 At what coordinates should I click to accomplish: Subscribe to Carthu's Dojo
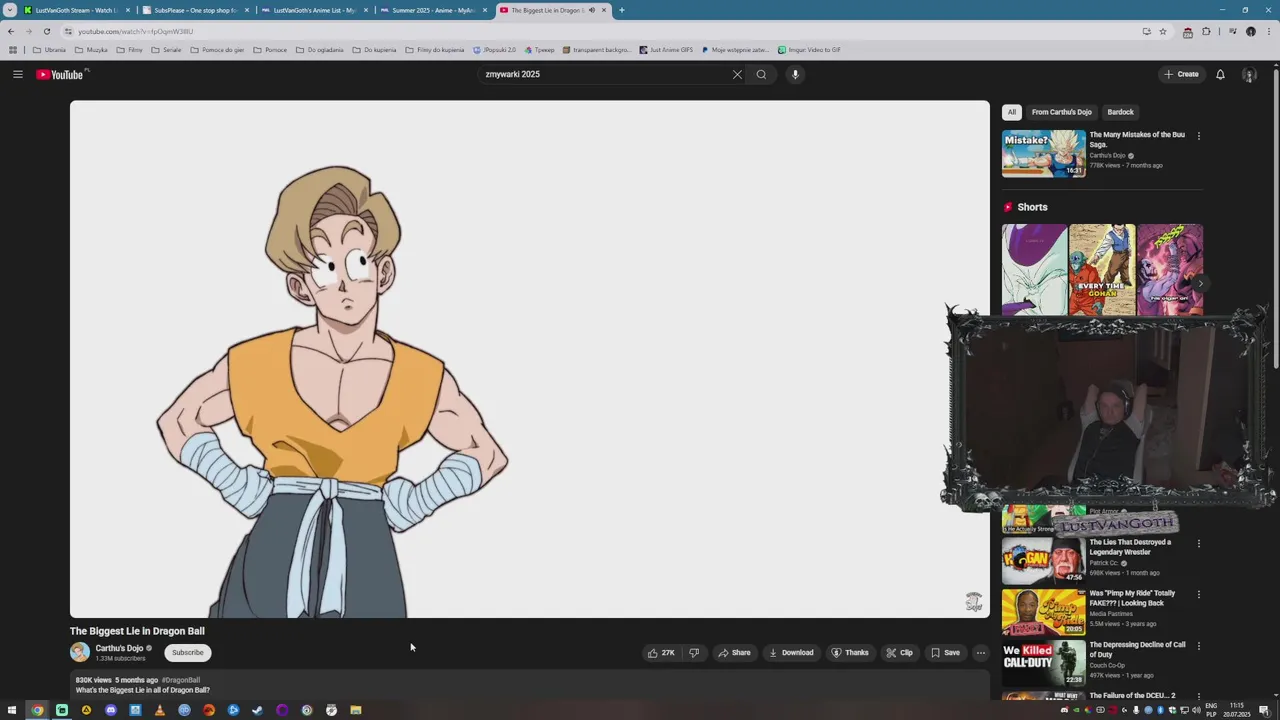coord(187,652)
